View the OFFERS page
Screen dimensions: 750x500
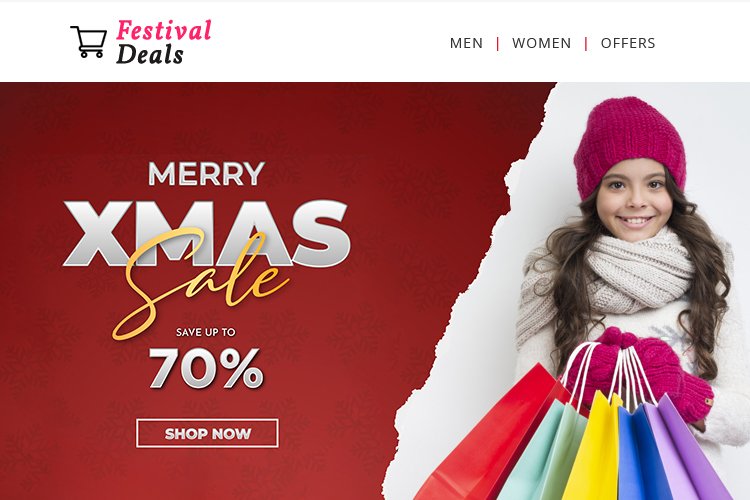628,43
